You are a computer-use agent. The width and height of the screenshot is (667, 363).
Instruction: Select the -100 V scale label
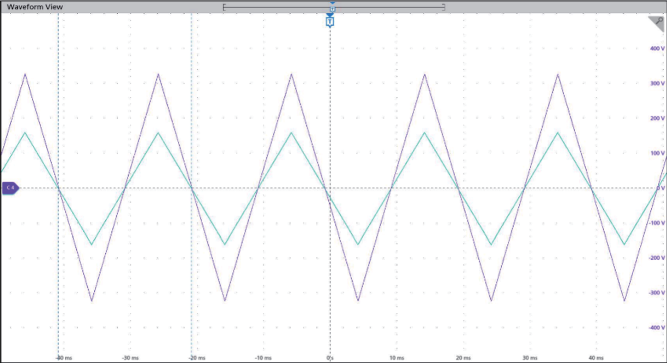click(656, 223)
